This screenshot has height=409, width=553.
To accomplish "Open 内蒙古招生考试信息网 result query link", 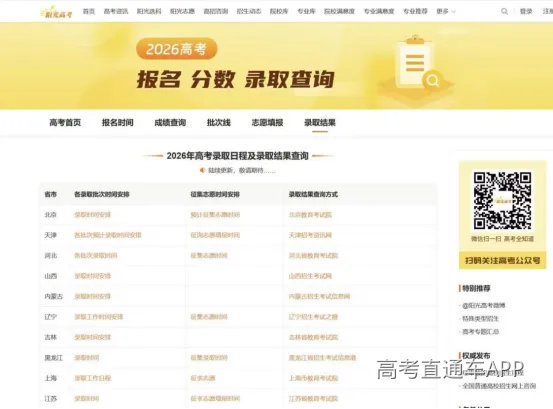I will (319, 297).
